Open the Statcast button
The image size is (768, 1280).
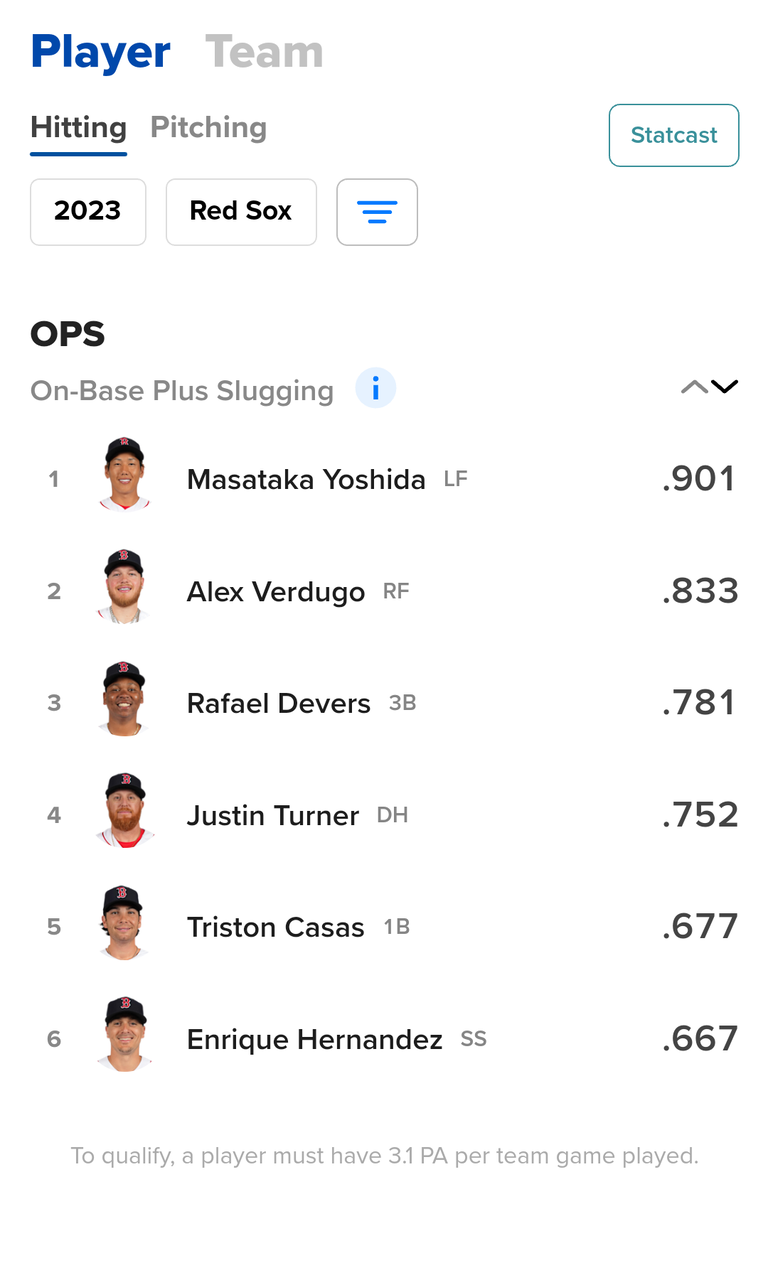674,135
